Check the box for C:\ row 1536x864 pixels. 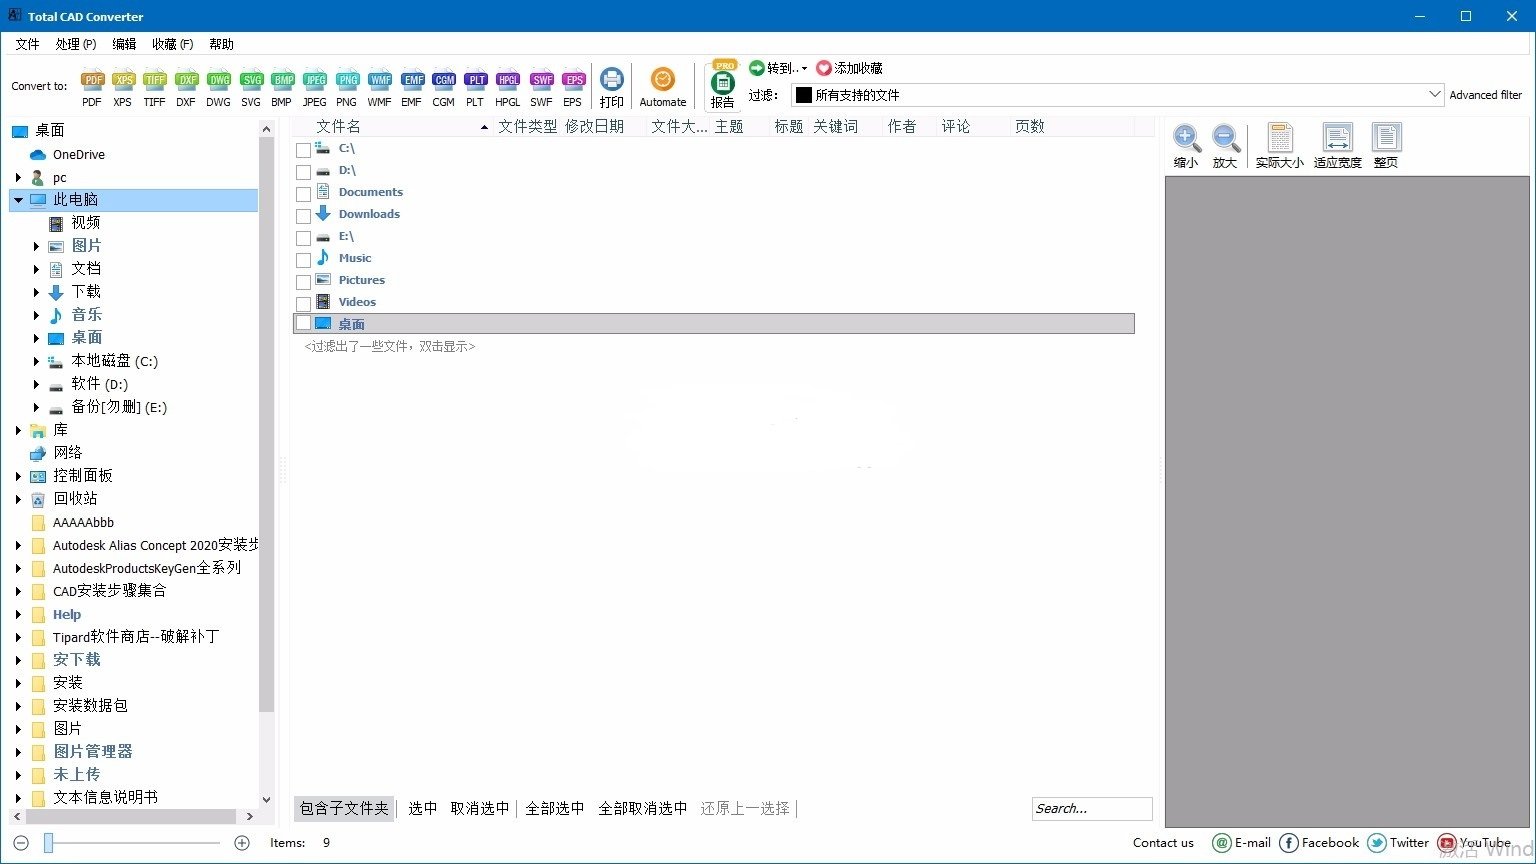click(303, 150)
